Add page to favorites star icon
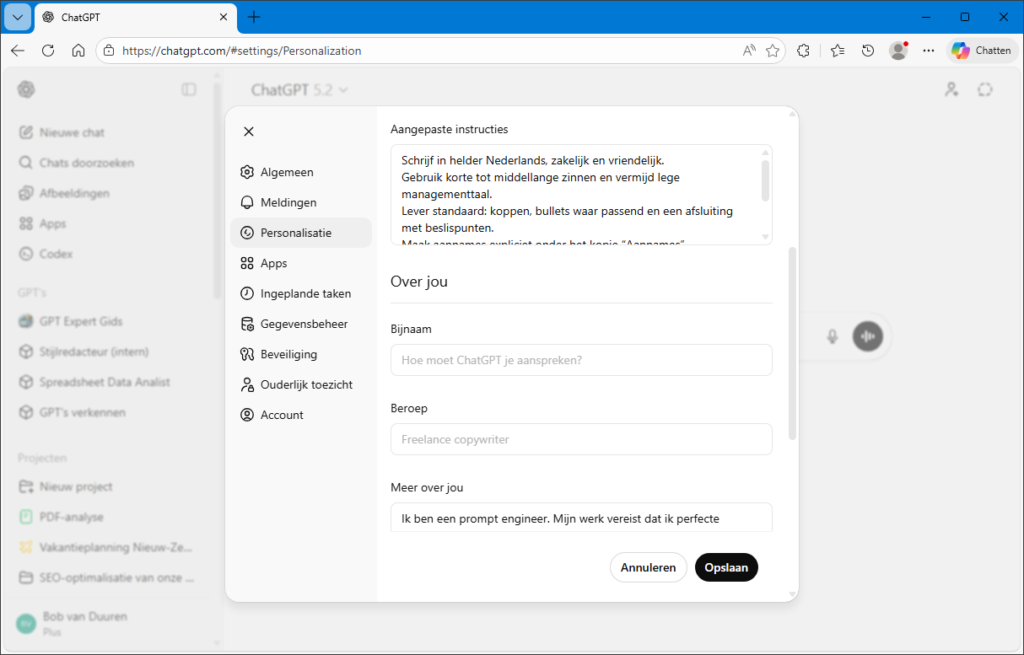 pos(773,50)
